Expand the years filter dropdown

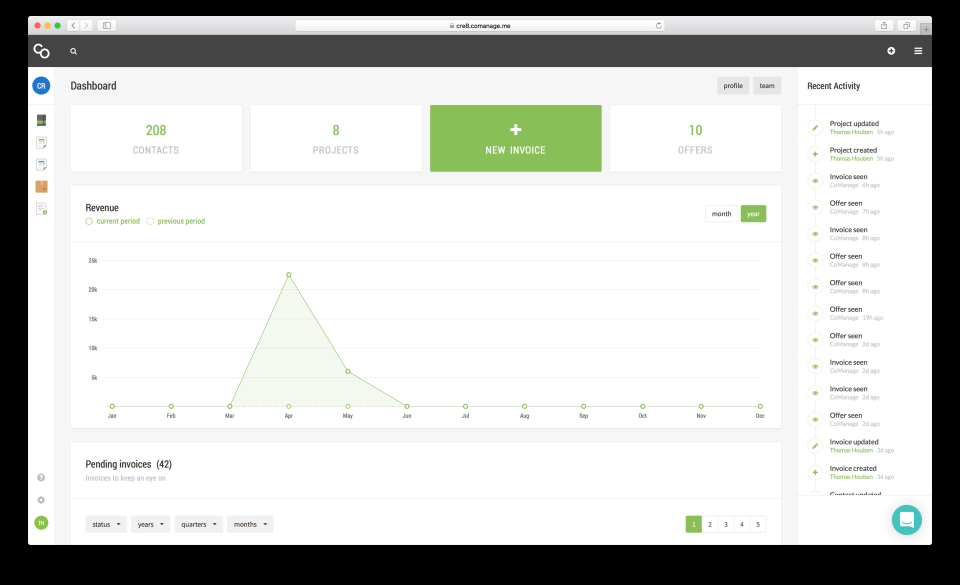coord(150,523)
